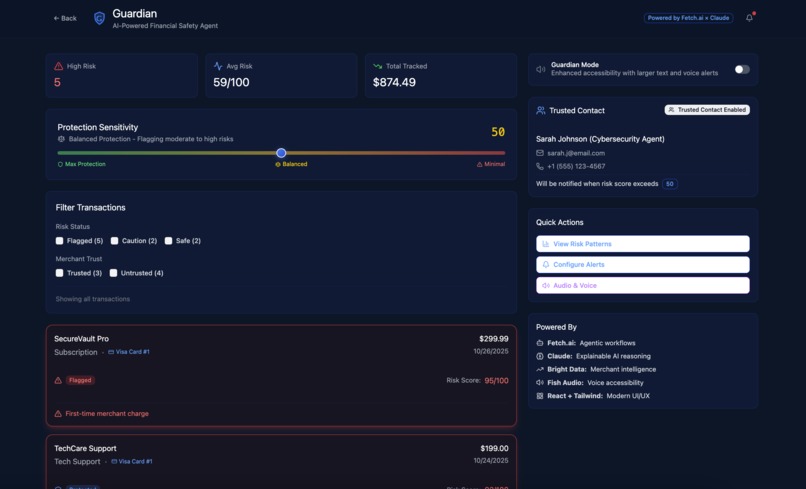Click the Guardian shield logo
This screenshot has width=806, height=489.
click(99, 19)
